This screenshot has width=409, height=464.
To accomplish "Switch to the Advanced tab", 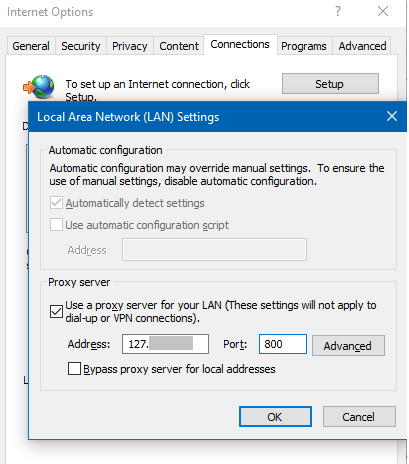I will coord(362,46).
